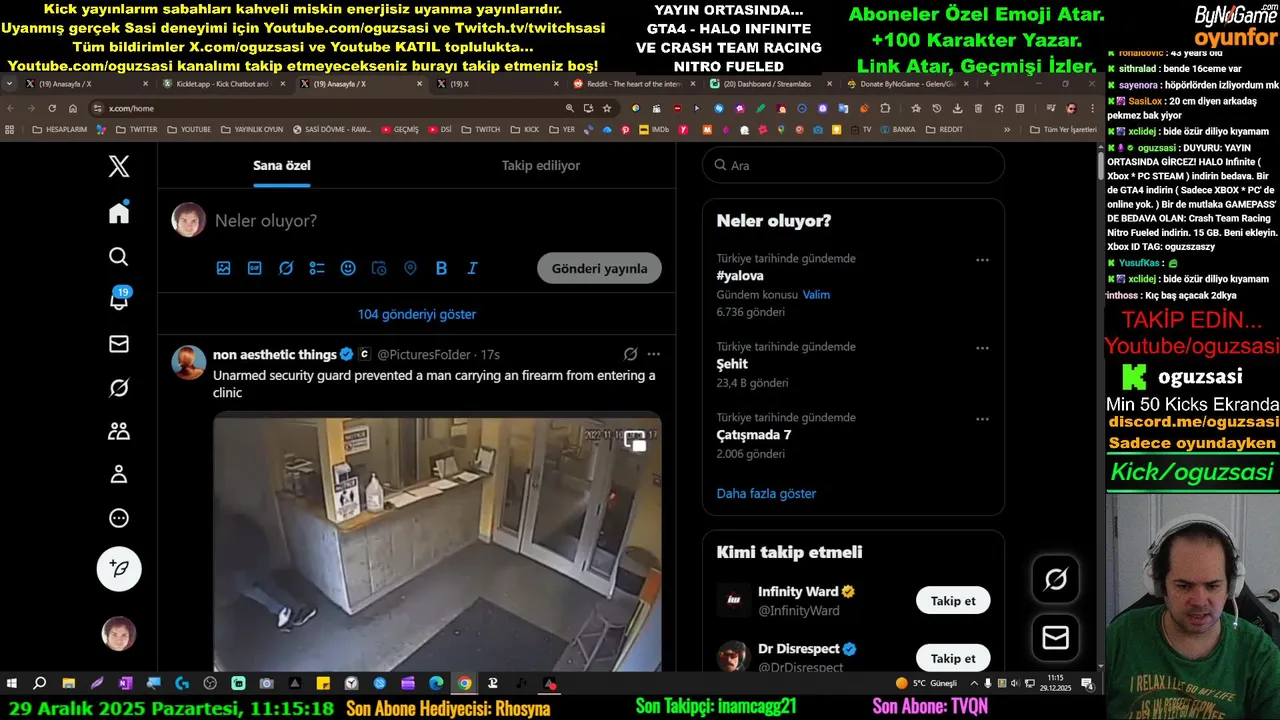Ask Grok about the PicturesFolder post
Viewport: 1280px width, 720px height.
[x=631, y=354]
